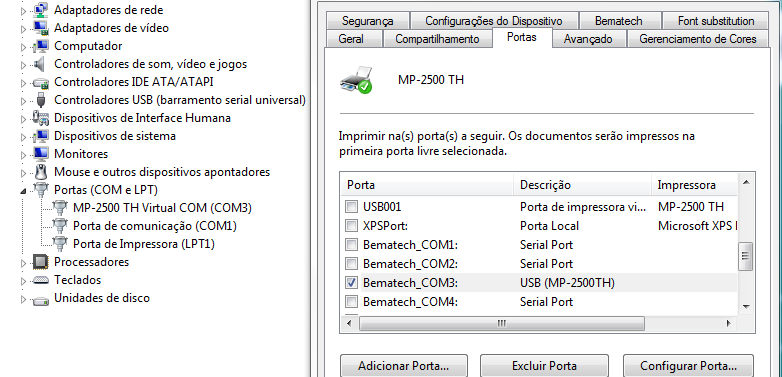Switch to the Avançado tab
Screen dimensions: 782x377
coord(588,39)
